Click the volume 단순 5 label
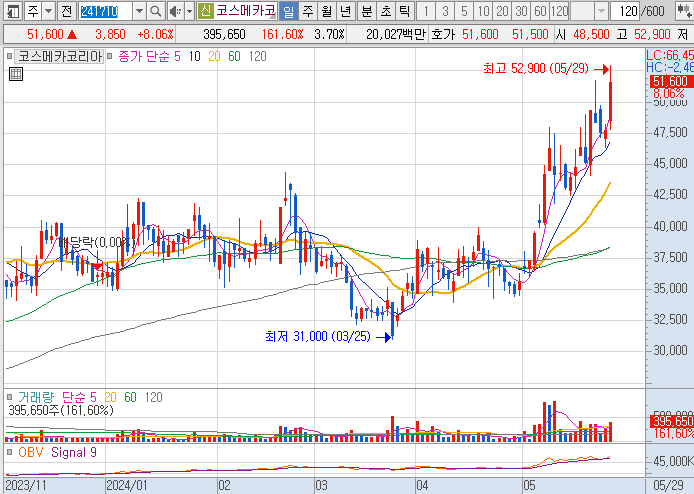This screenshot has width=694, height=494. [x=79, y=397]
